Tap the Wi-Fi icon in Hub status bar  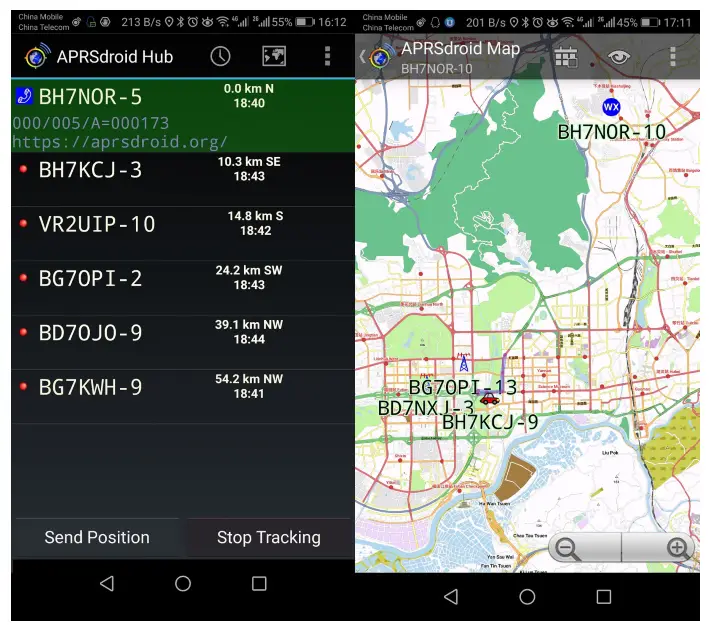tap(223, 22)
